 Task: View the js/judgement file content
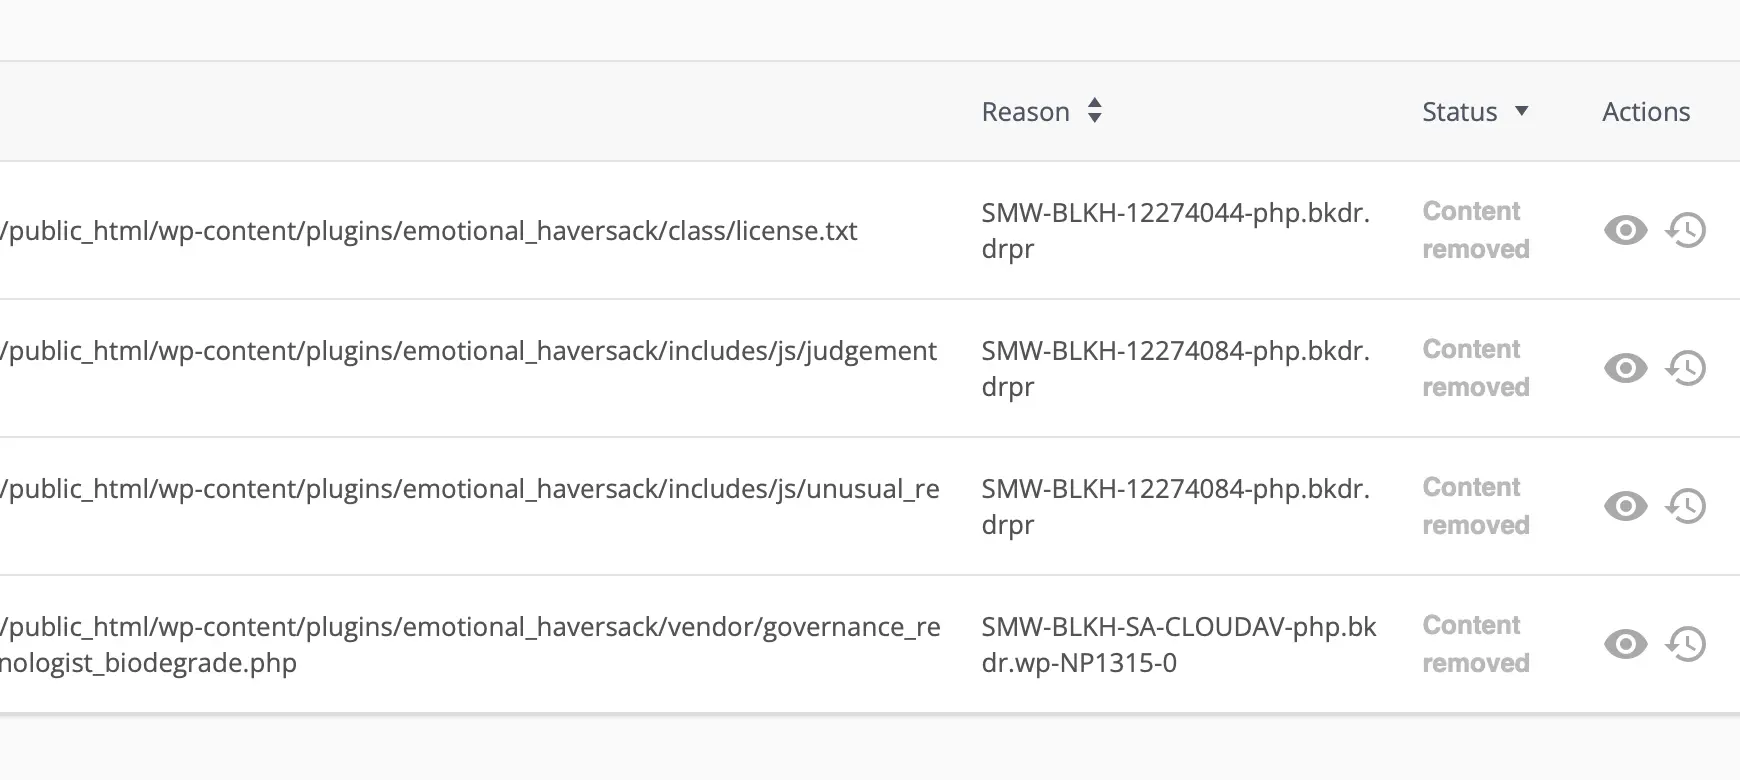(x=1625, y=368)
